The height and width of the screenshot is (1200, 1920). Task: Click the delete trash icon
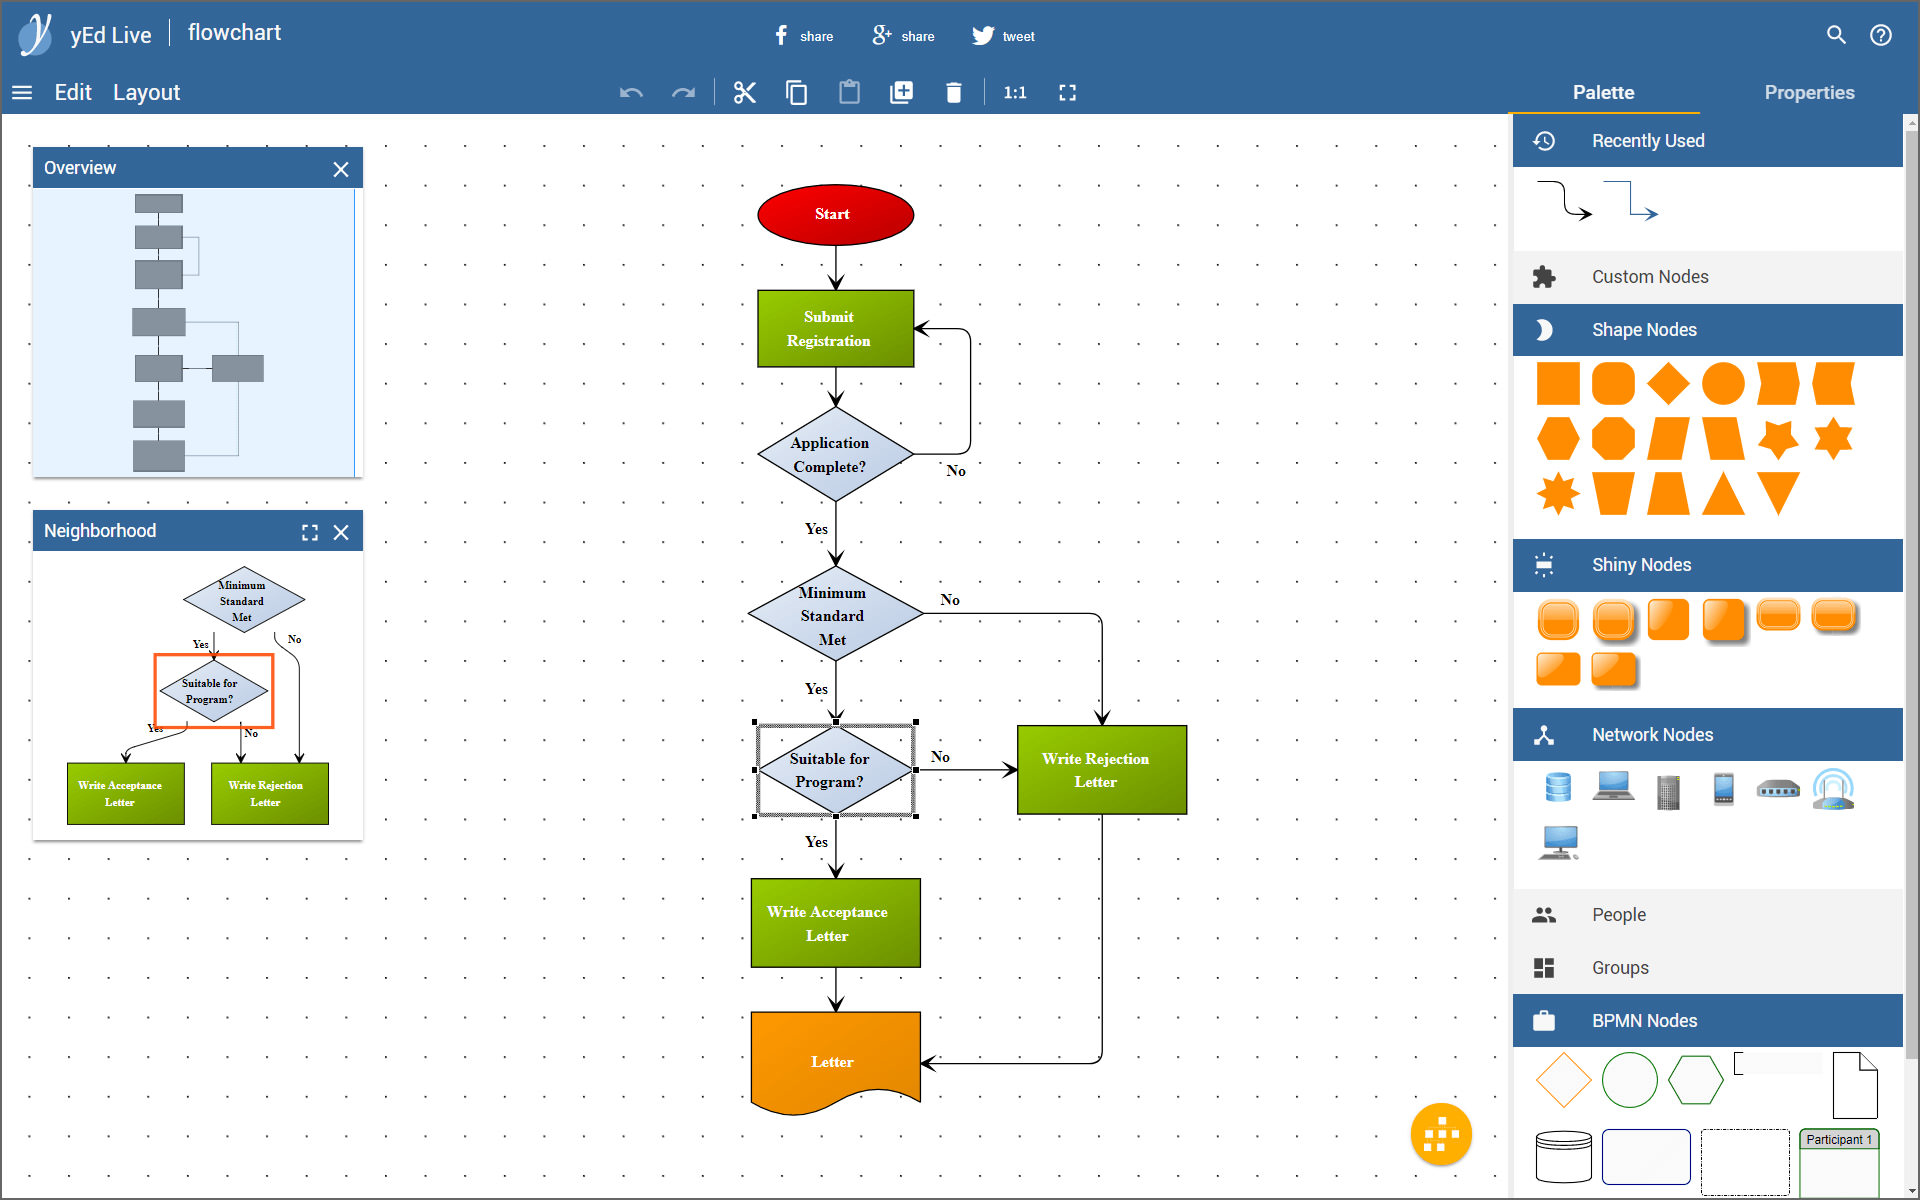tap(954, 93)
